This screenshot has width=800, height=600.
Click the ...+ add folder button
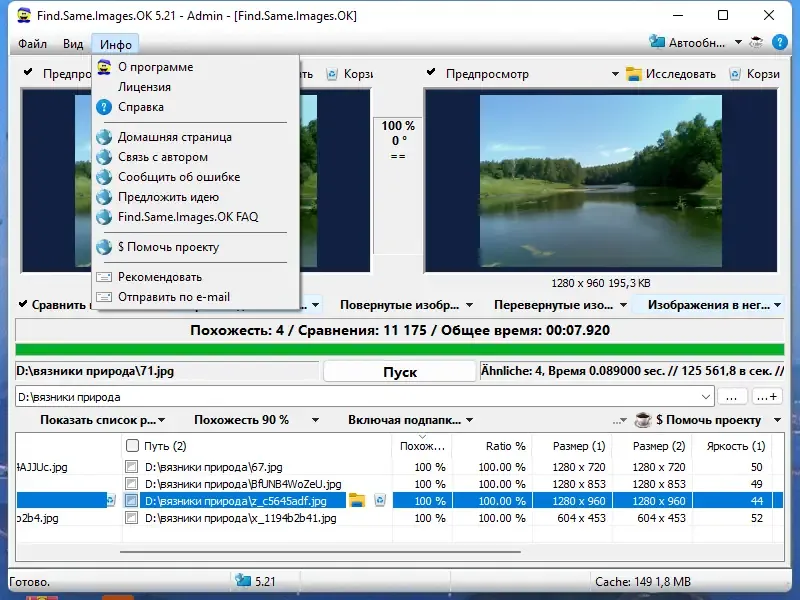tap(767, 396)
